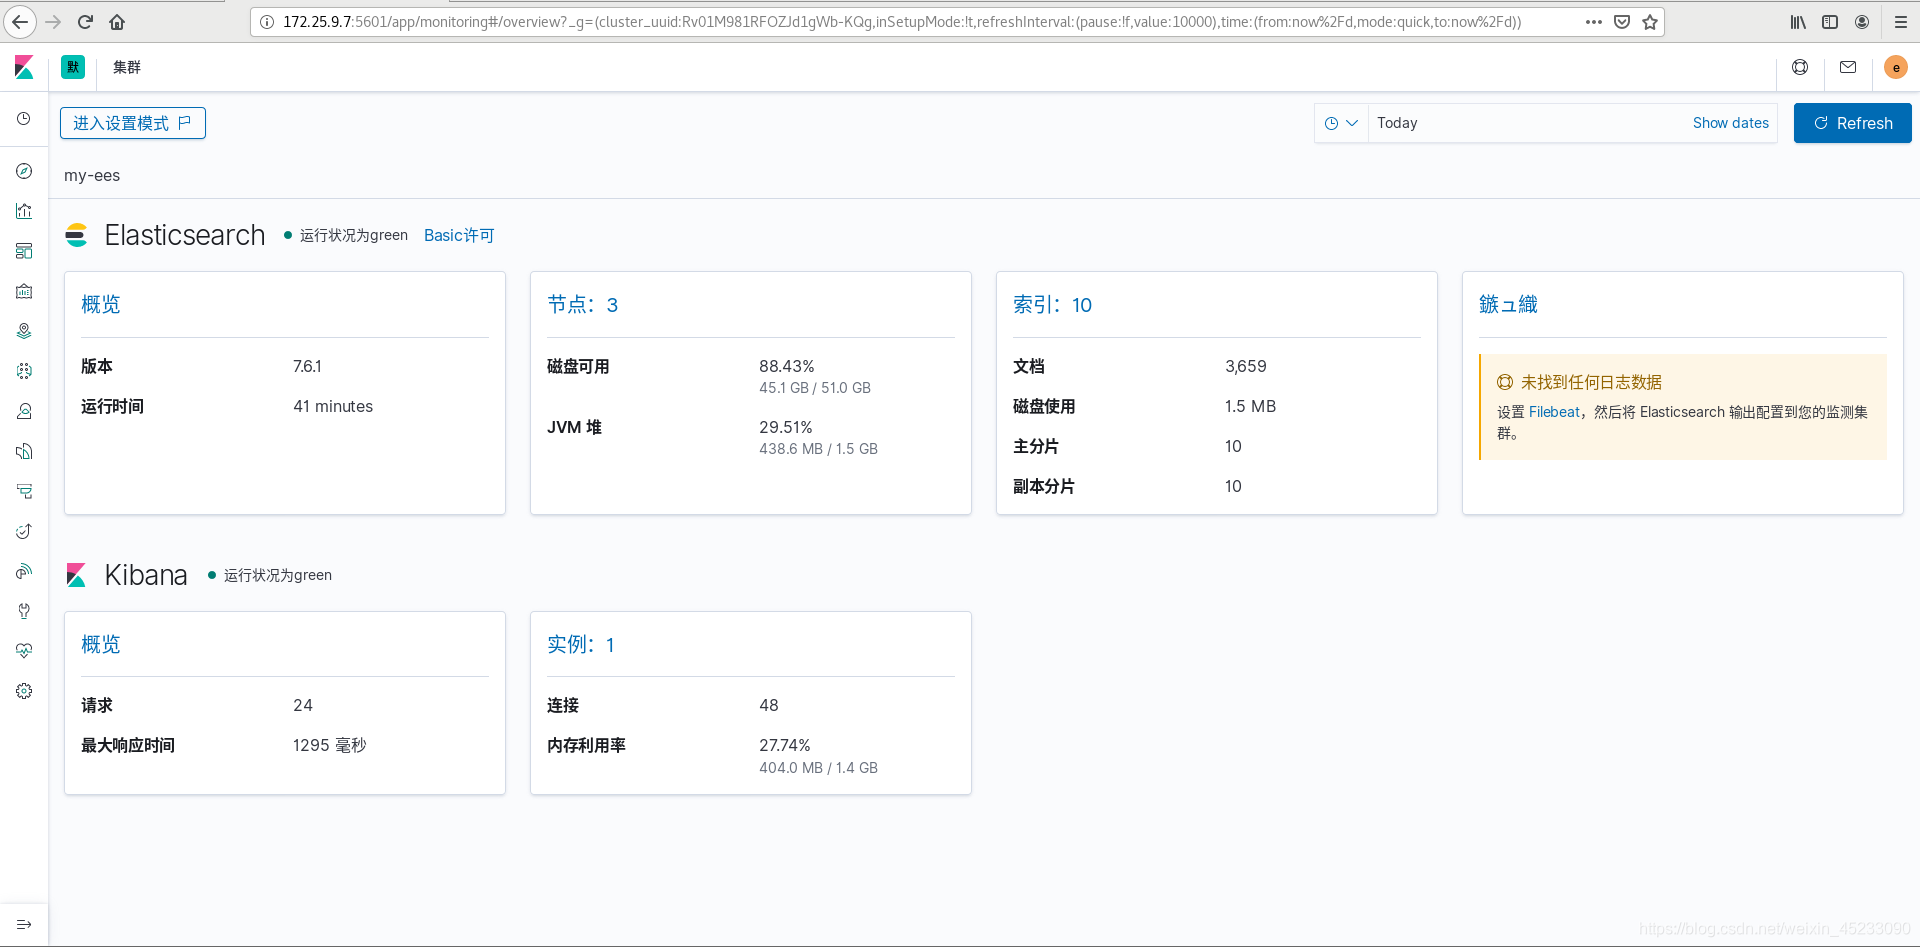Open Kibana 概览 link
1920x947 pixels.
(100, 644)
